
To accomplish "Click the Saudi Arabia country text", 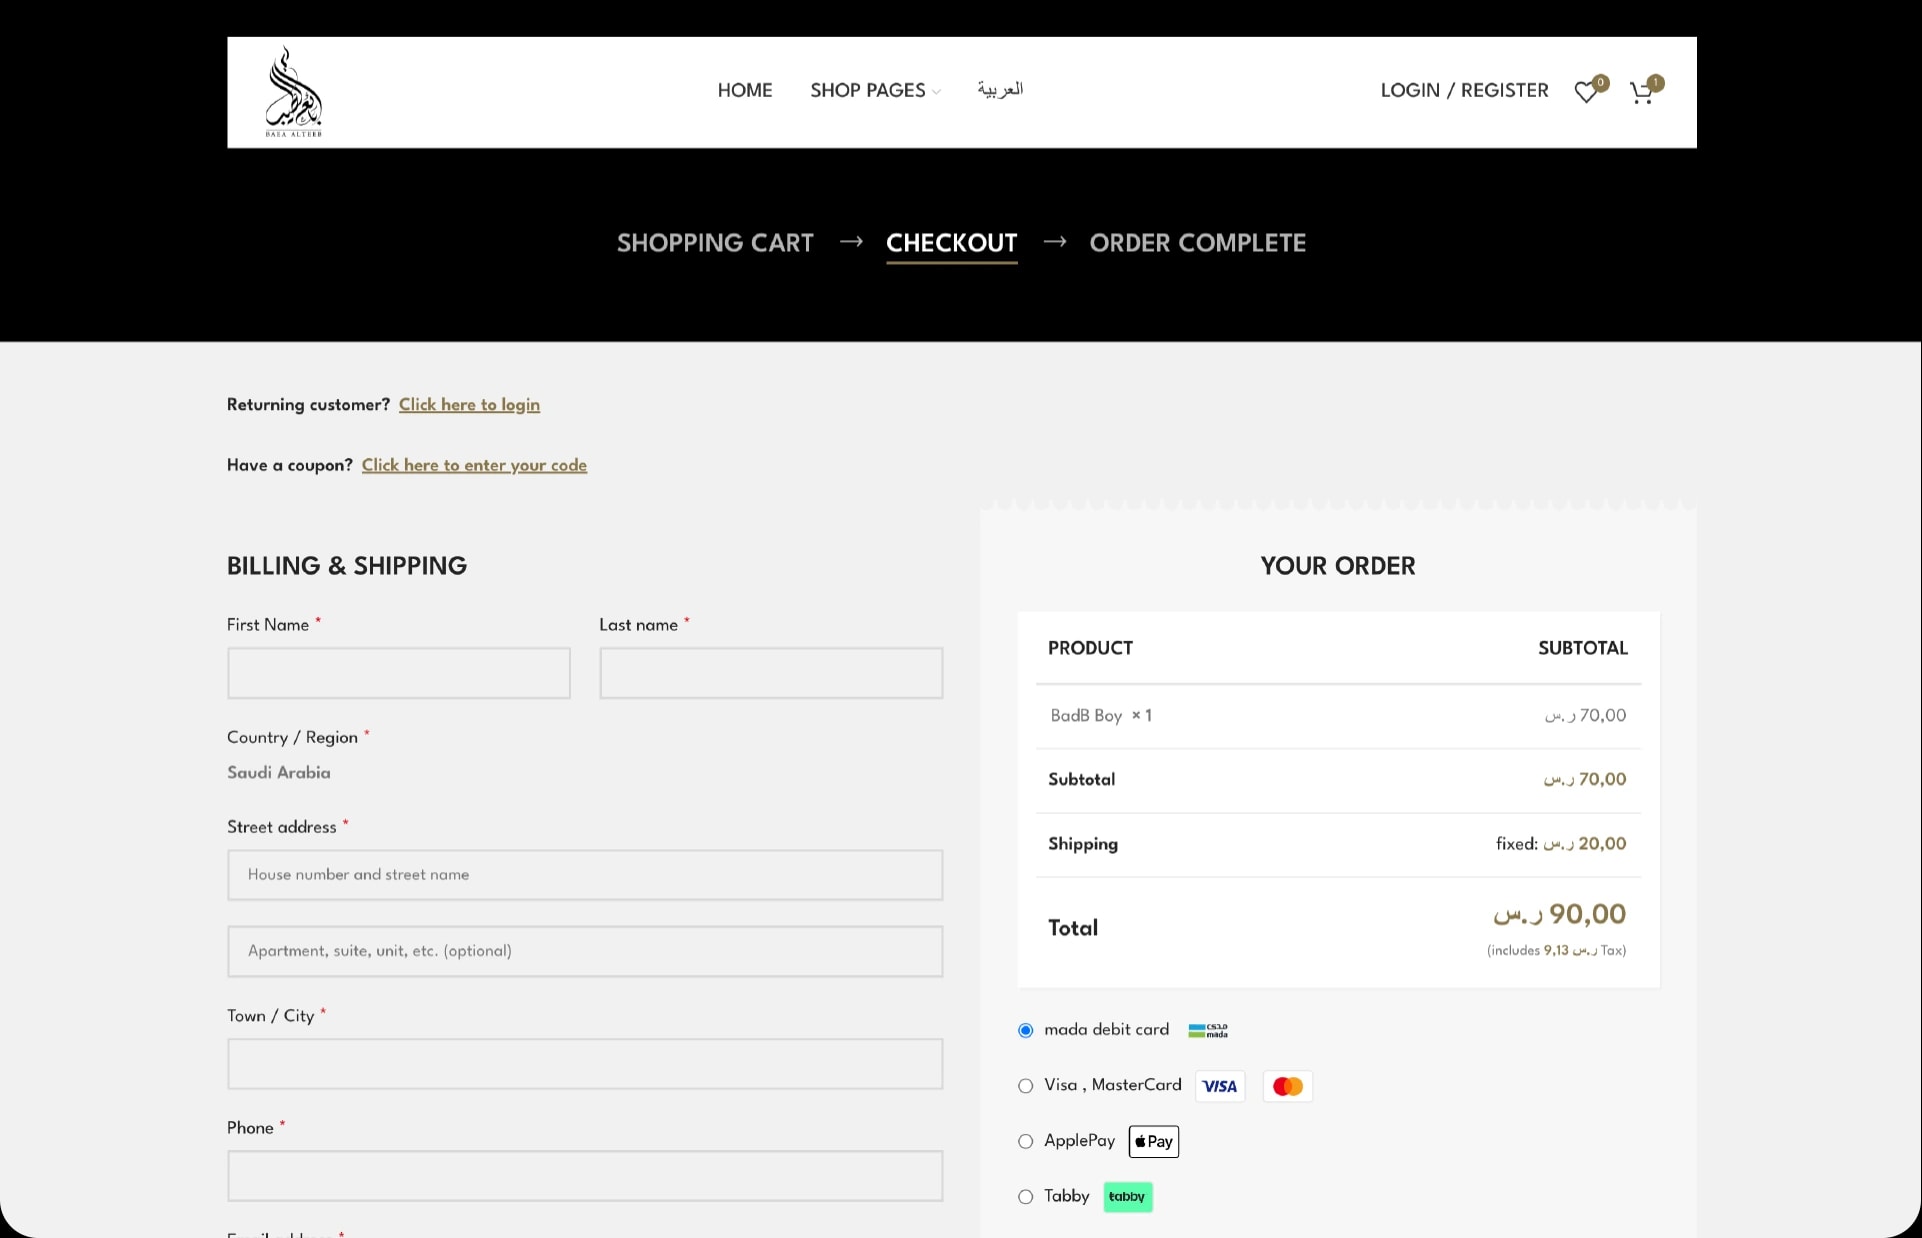I will tap(279, 773).
